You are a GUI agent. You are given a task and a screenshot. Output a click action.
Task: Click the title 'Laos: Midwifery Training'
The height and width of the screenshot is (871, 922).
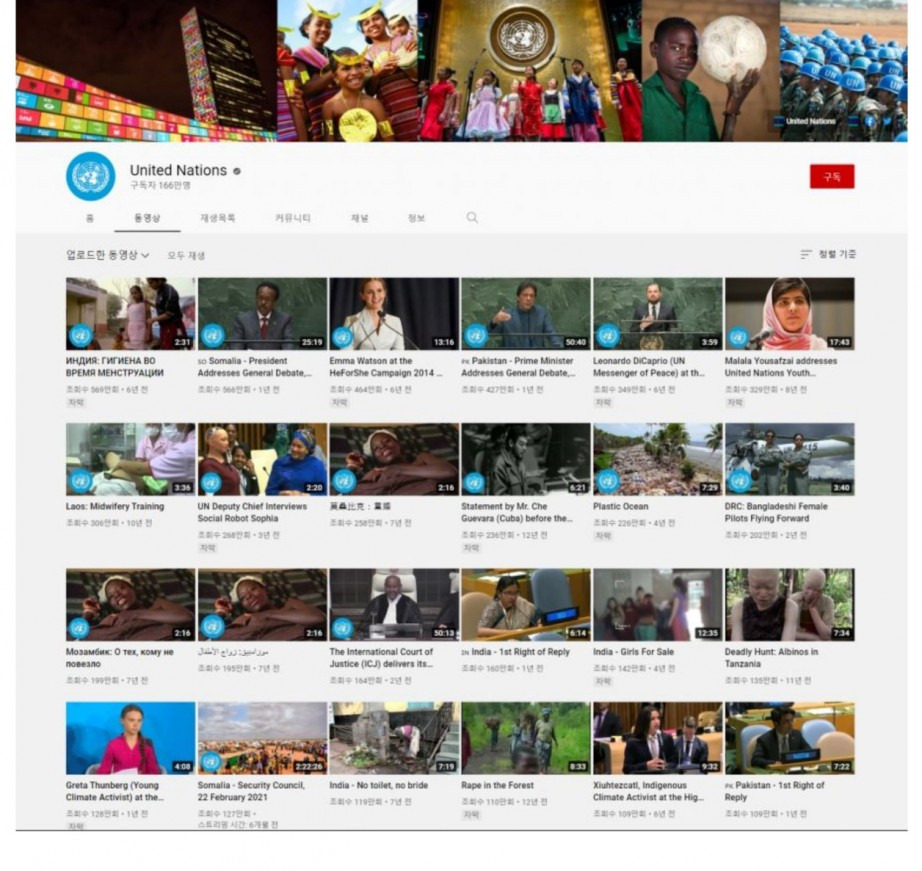pyautogui.click(x=115, y=506)
